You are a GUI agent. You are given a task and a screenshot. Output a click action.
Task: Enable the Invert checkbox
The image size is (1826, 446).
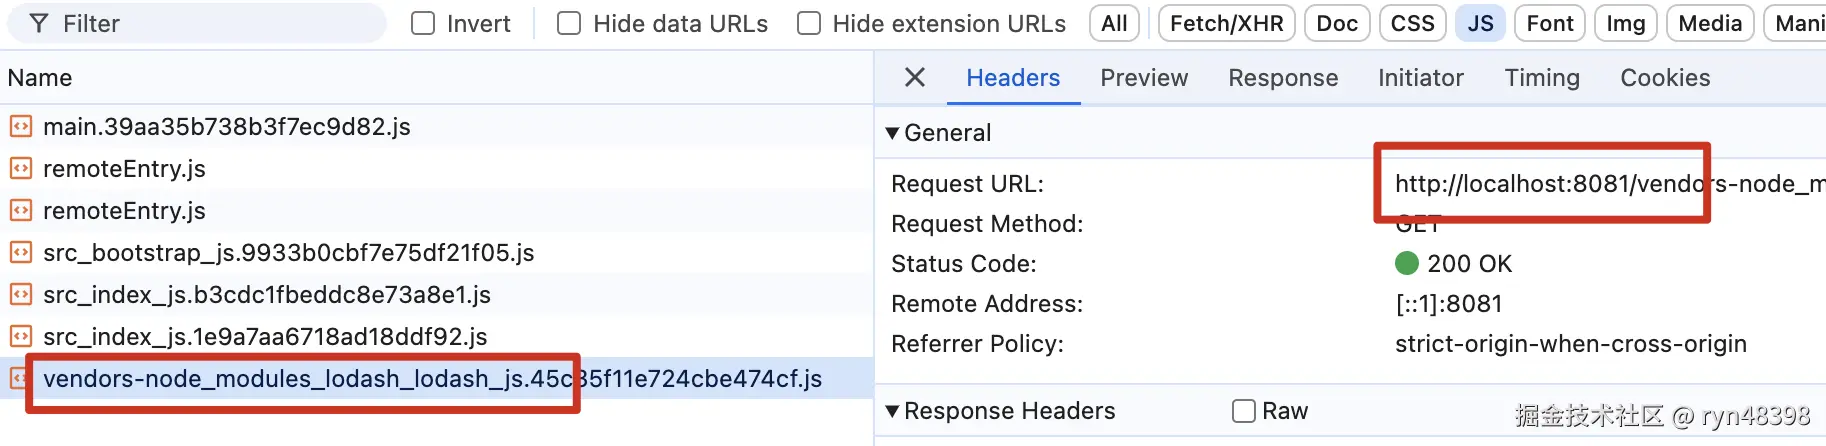click(424, 23)
